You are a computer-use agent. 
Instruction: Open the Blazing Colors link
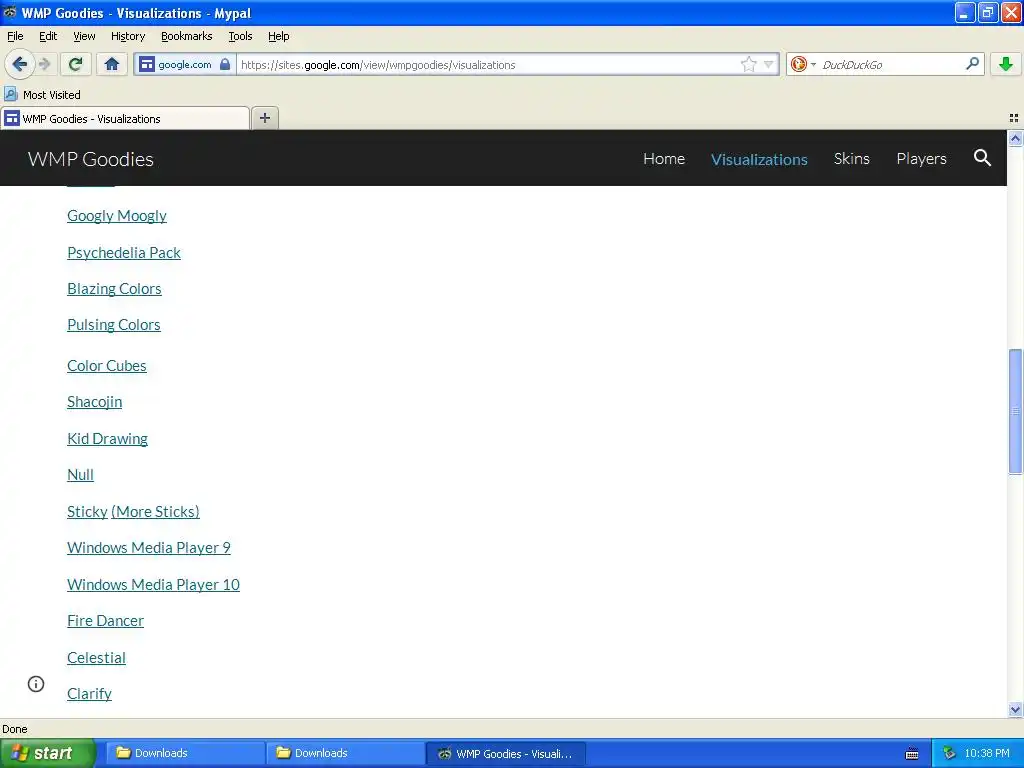114,289
